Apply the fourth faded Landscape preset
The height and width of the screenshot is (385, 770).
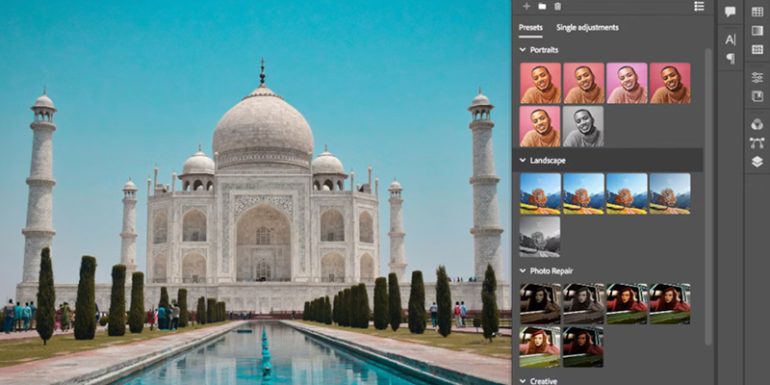[x=670, y=193]
